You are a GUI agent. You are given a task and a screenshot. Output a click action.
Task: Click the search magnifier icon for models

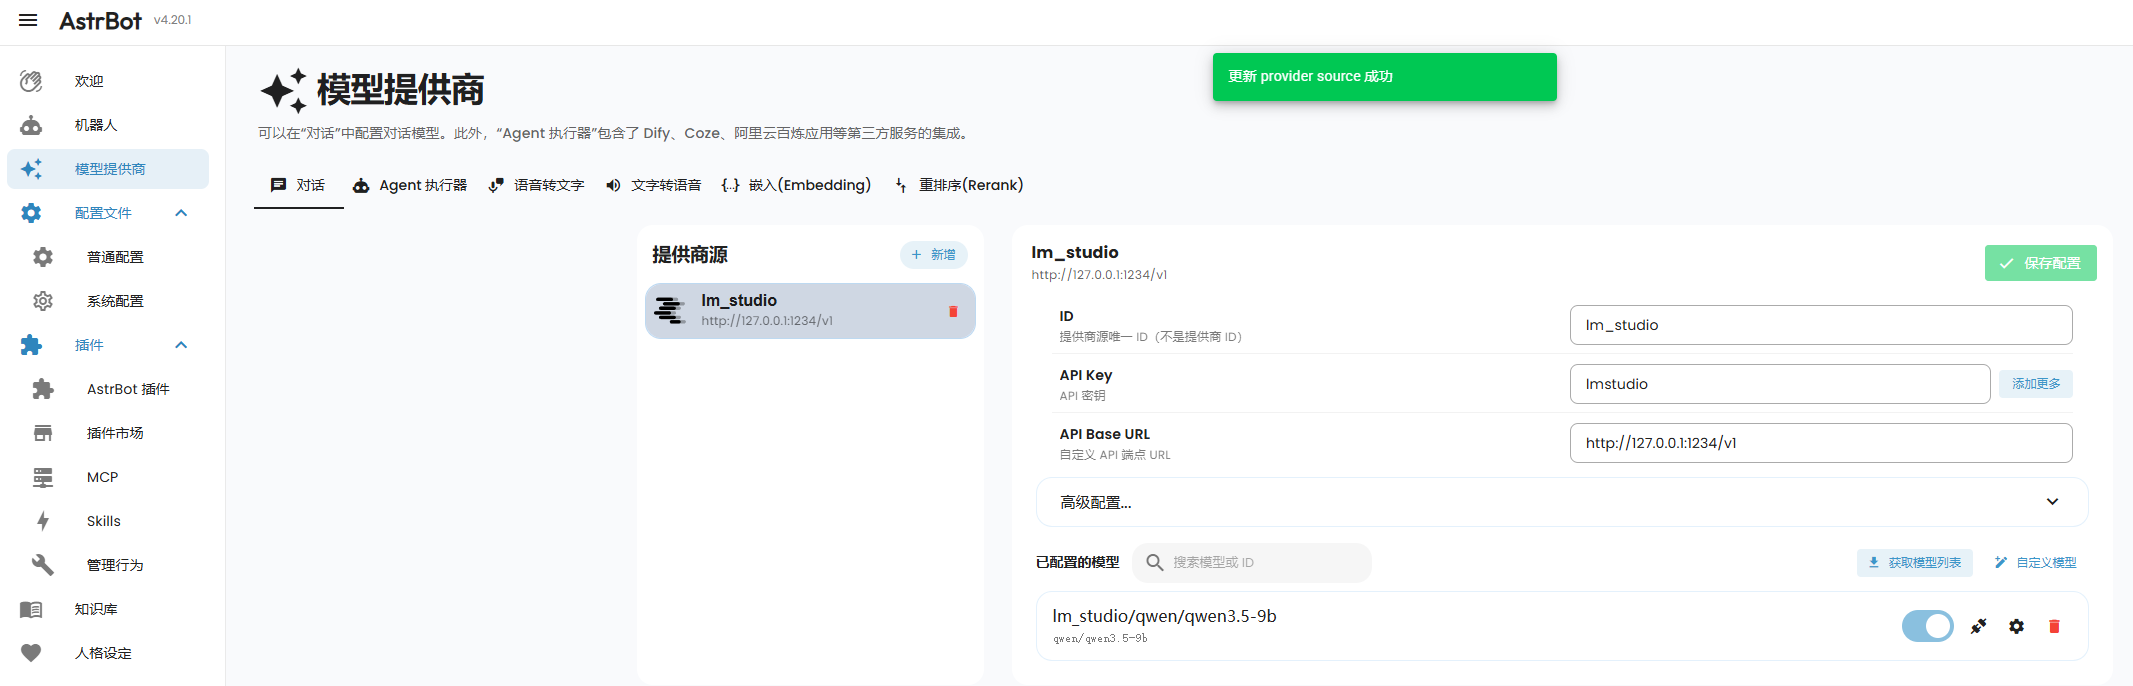pos(1154,562)
